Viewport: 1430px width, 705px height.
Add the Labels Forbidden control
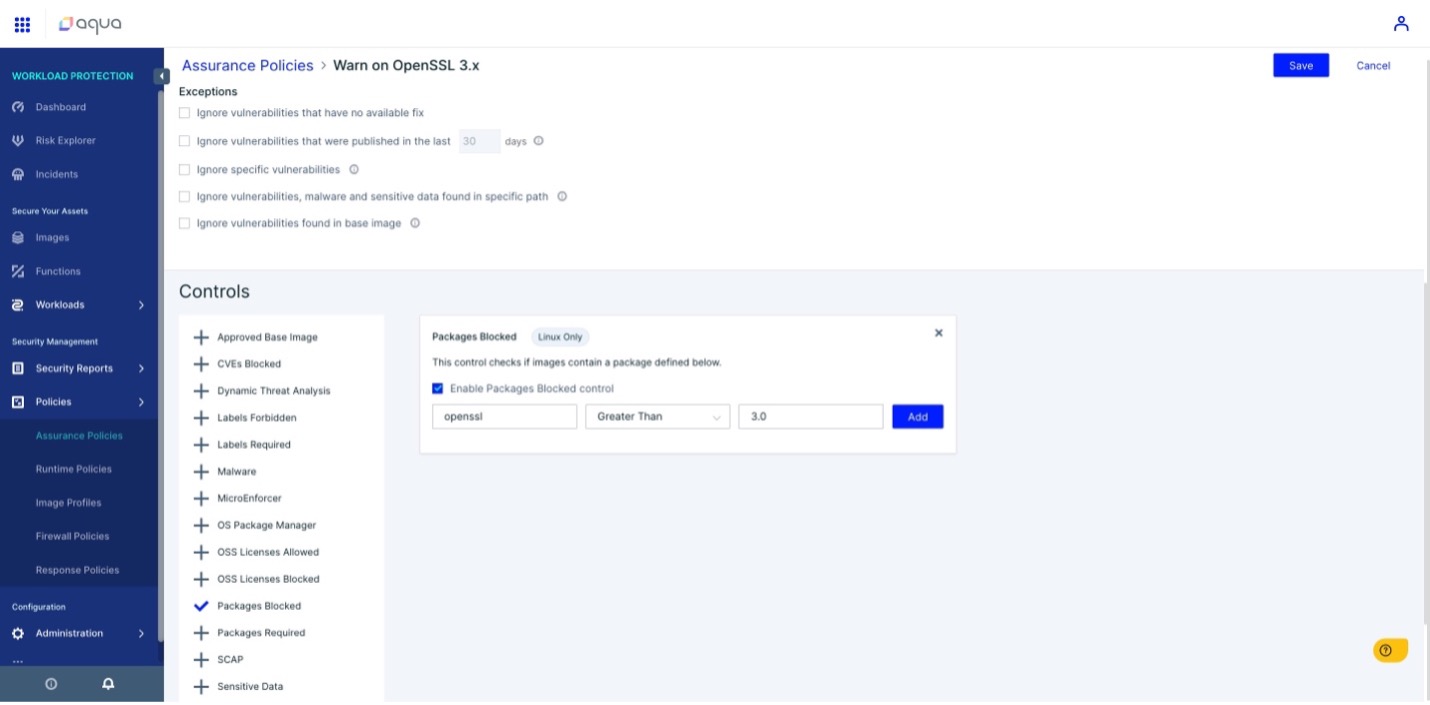pos(201,418)
